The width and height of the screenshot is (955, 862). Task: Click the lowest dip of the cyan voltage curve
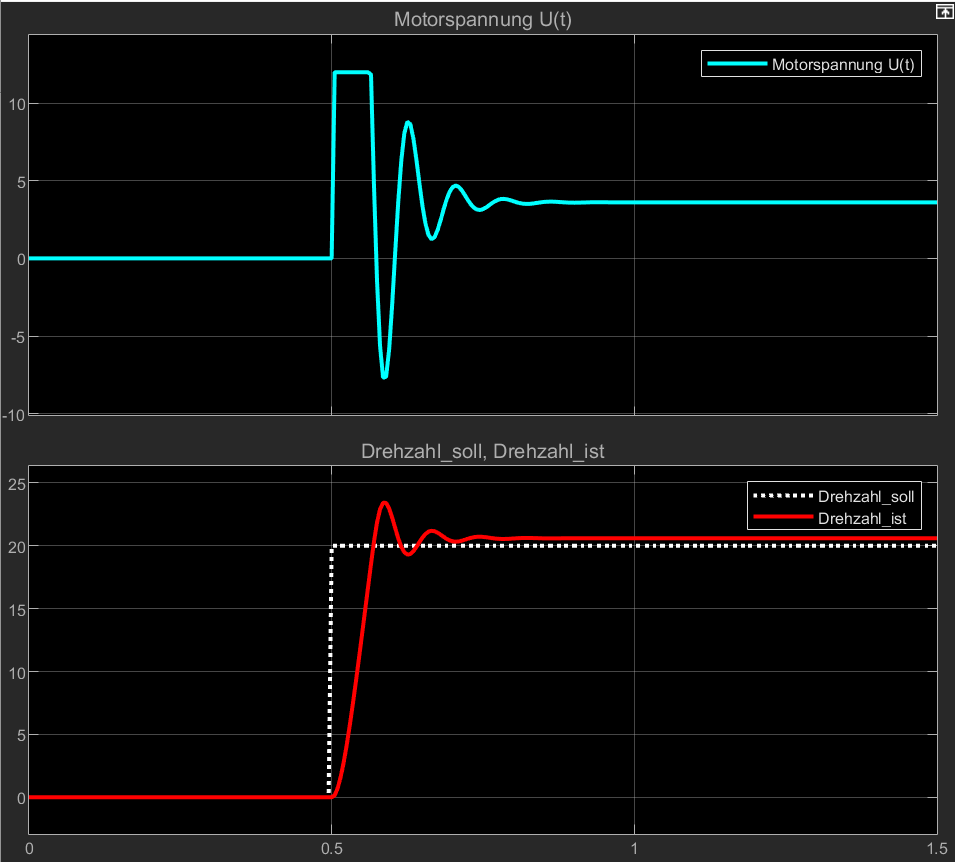(385, 377)
